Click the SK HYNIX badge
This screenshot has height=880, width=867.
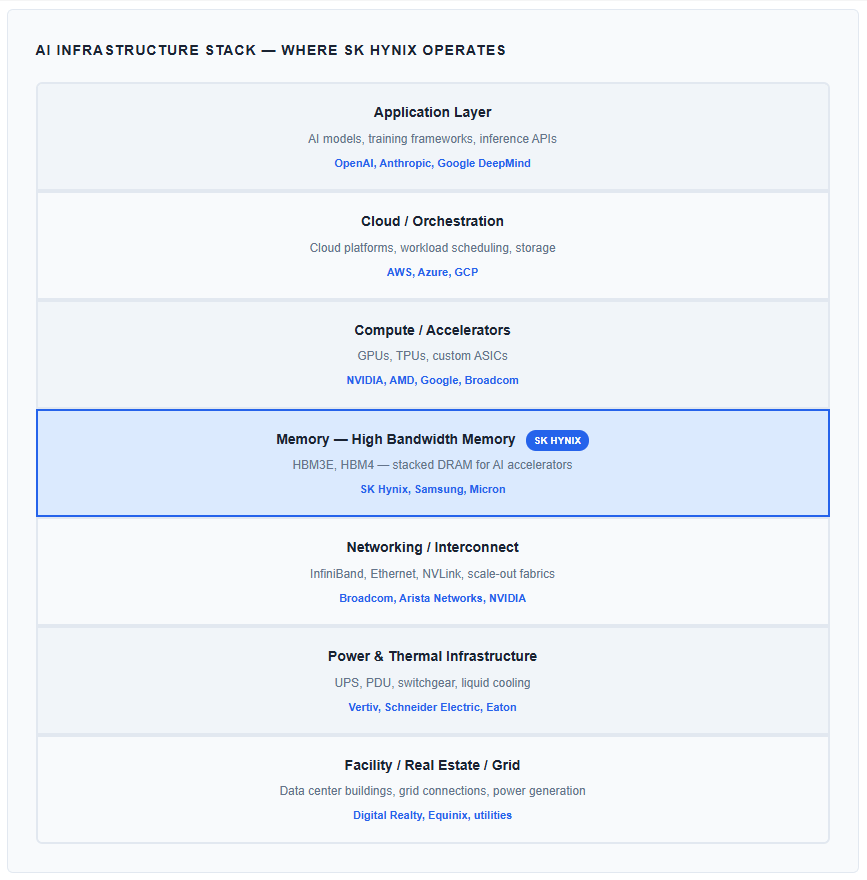pyautogui.click(x=557, y=441)
